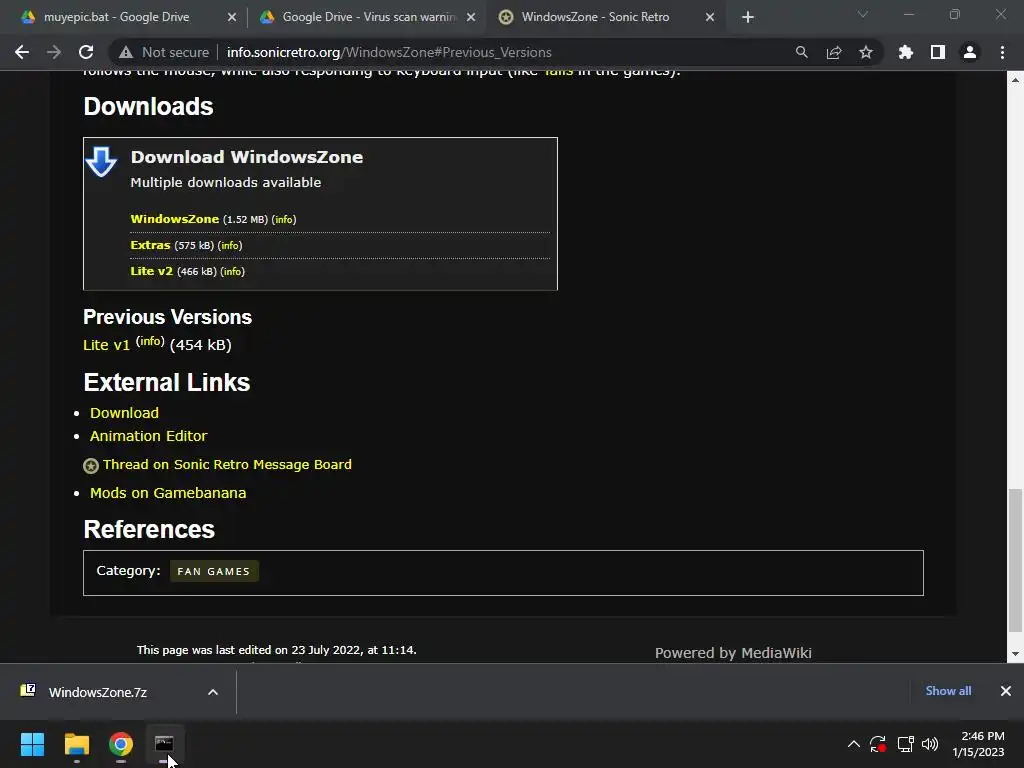
Task: Click the blue download arrow icon
Action: click(x=101, y=162)
